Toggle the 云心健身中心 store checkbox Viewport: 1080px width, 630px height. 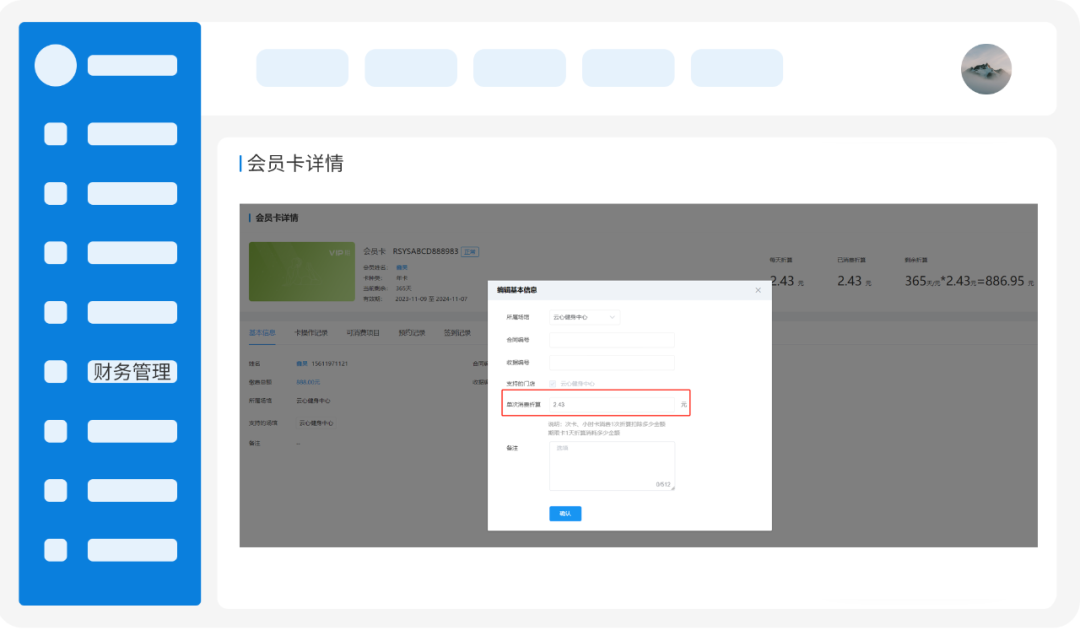[x=553, y=383]
